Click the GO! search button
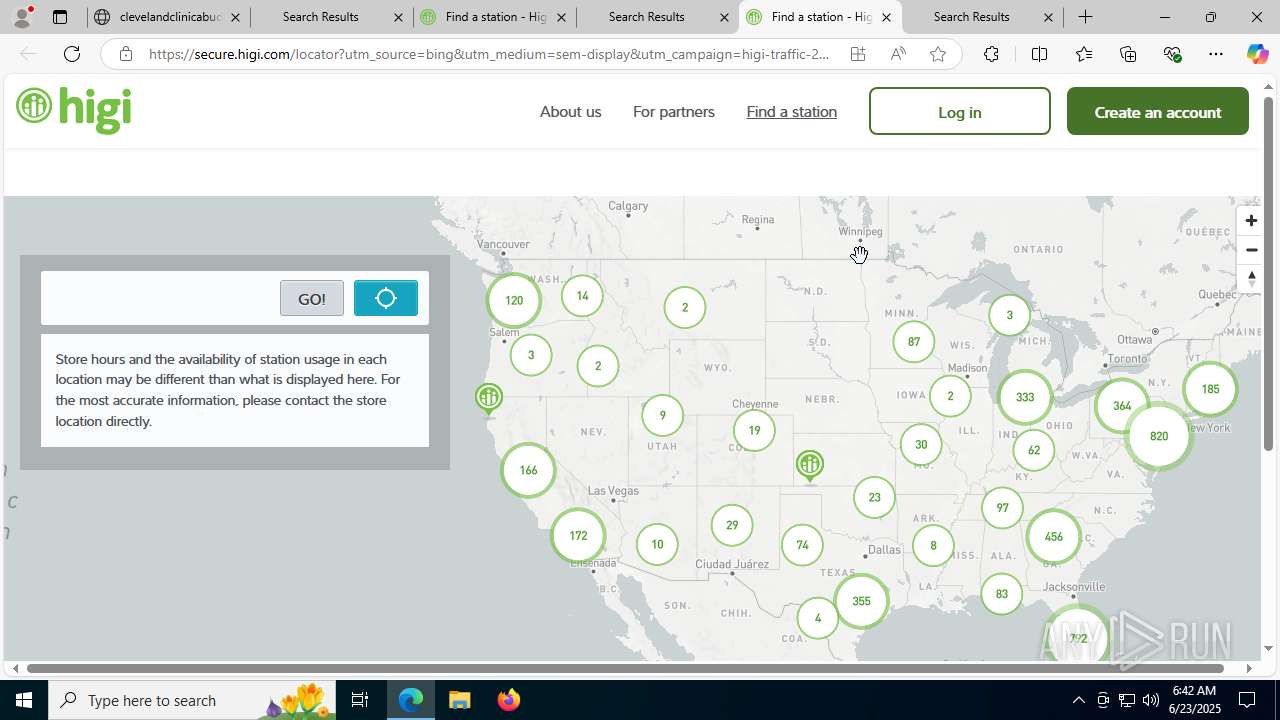1280x720 pixels. pos(312,298)
